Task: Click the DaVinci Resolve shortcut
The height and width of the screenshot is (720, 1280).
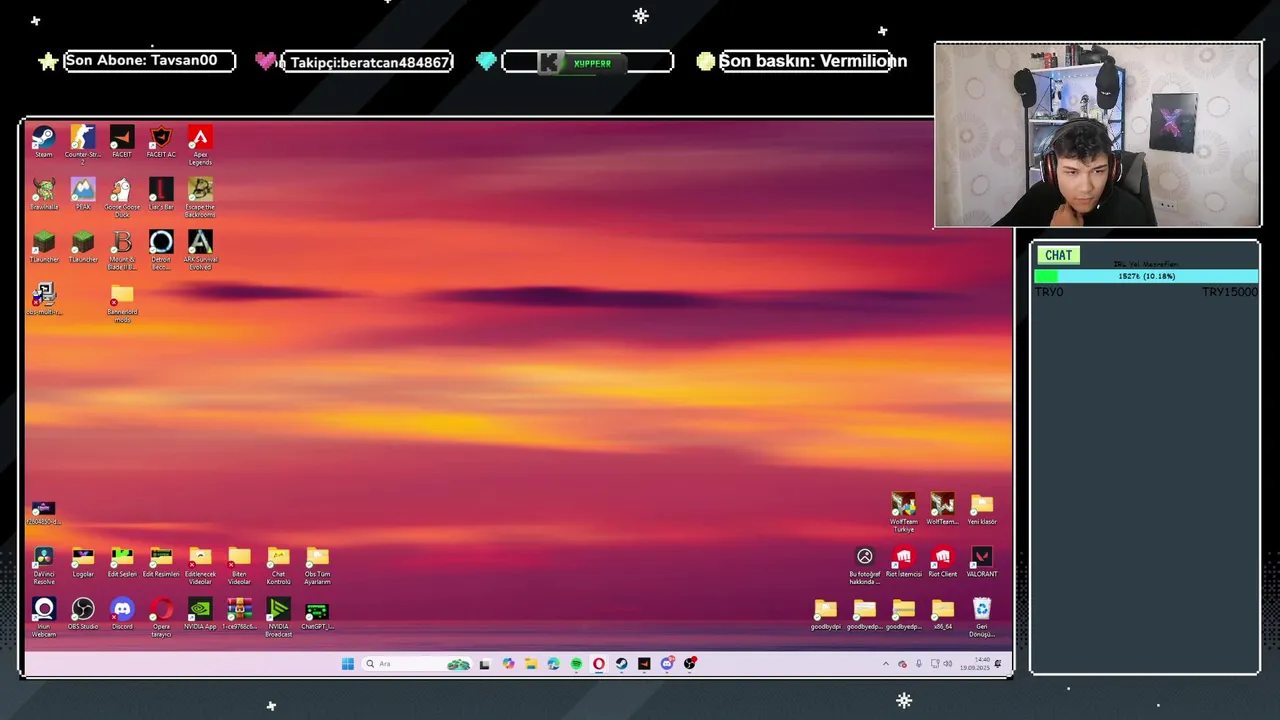Action: [x=44, y=564]
